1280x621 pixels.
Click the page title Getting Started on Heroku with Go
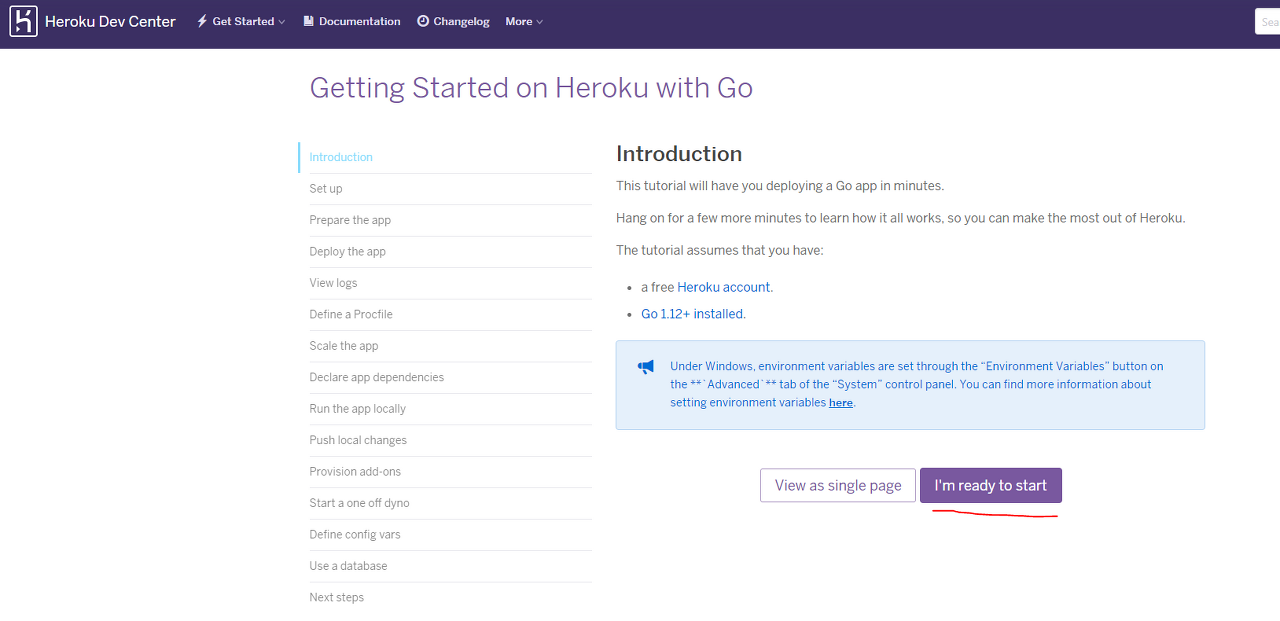click(531, 88)
